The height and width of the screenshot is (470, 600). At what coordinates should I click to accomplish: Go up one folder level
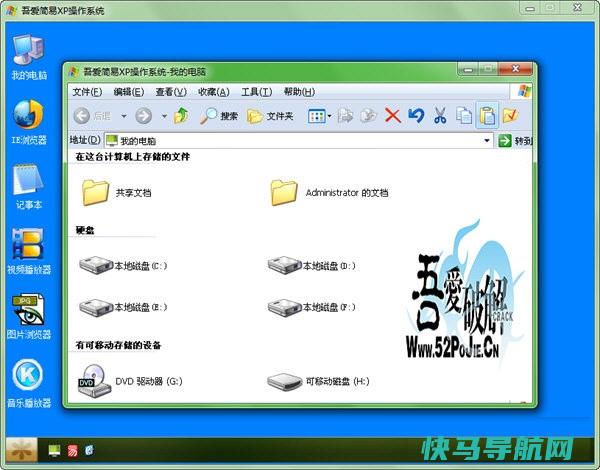coord(181,116)
